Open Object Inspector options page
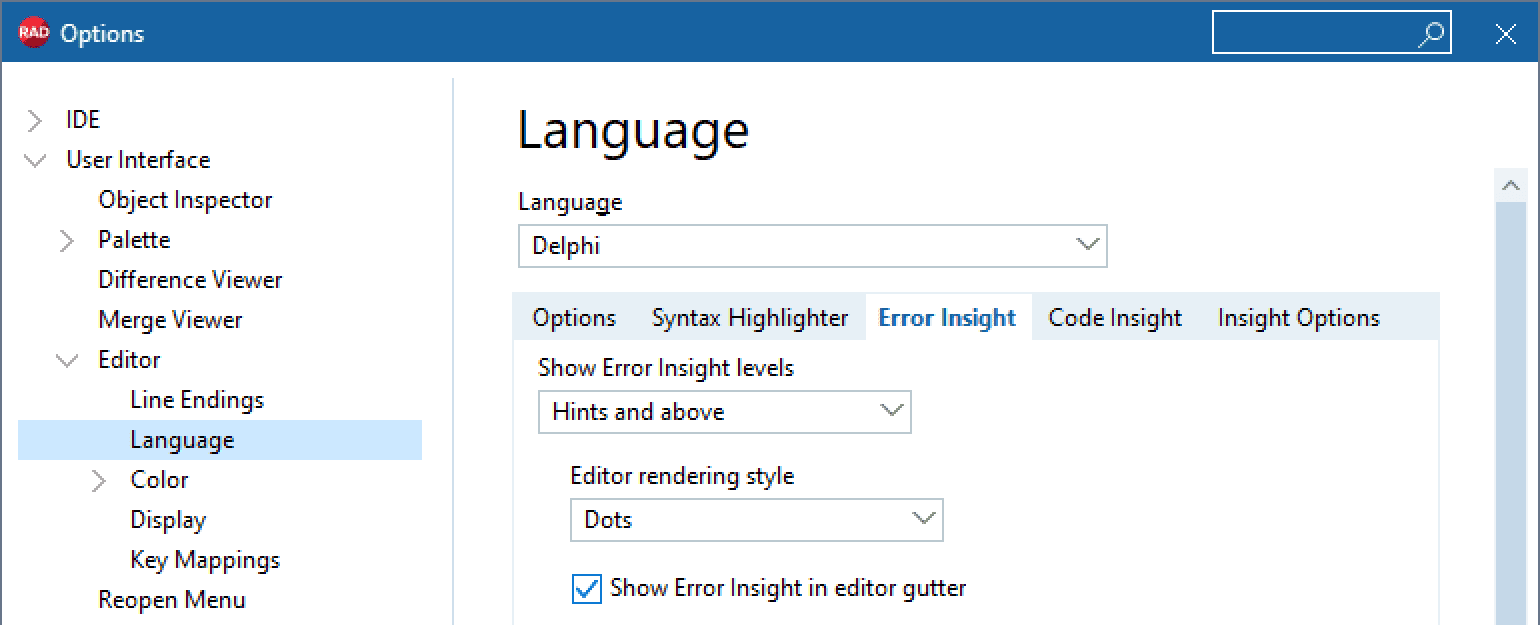Image resolution: width=1540 pixels, height=625 pixels. tap(185, 200)
